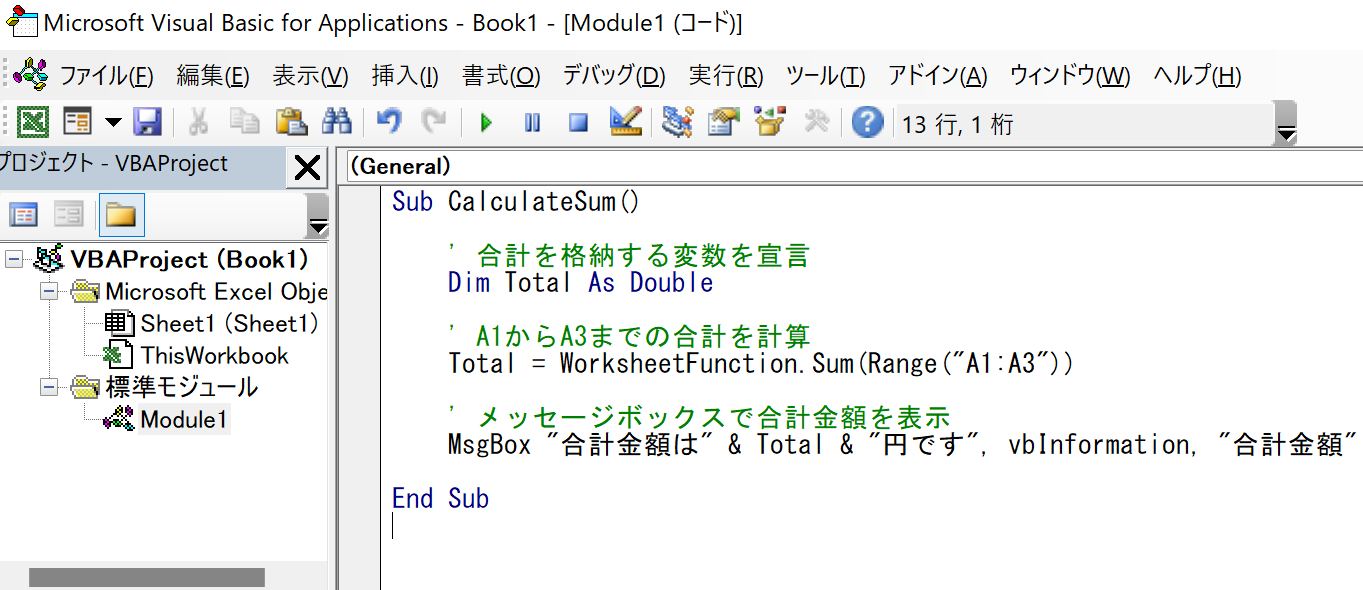Image resolution: width=1363 pixels, height=590 pixels.
Task: Open the デバッグ(D) menu
Action: 613,76
